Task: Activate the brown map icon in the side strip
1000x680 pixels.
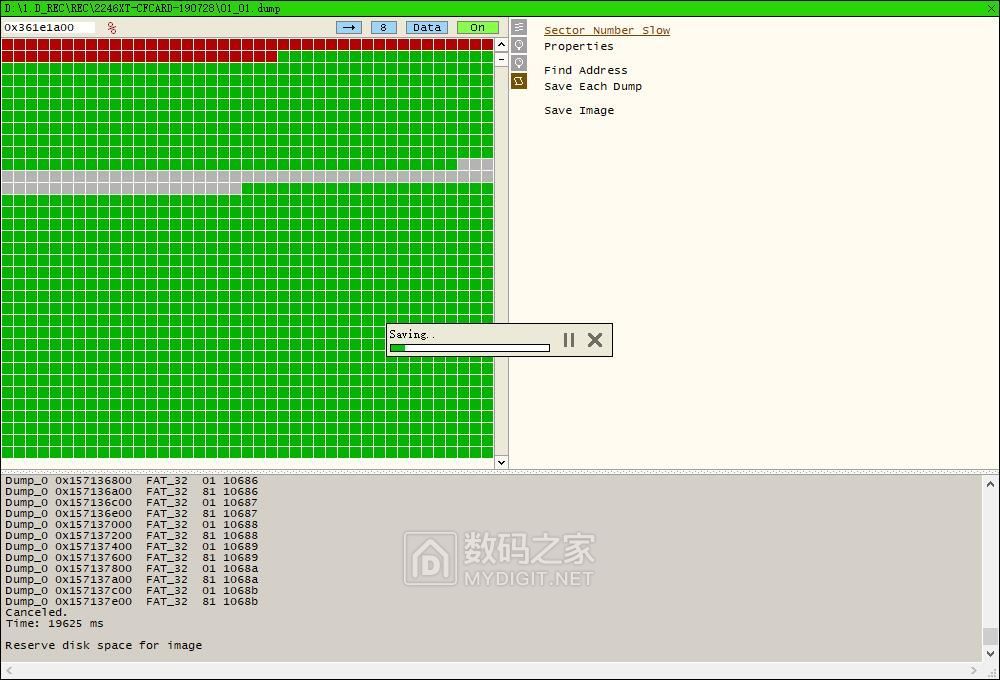Action: click(x=519, y=81)
